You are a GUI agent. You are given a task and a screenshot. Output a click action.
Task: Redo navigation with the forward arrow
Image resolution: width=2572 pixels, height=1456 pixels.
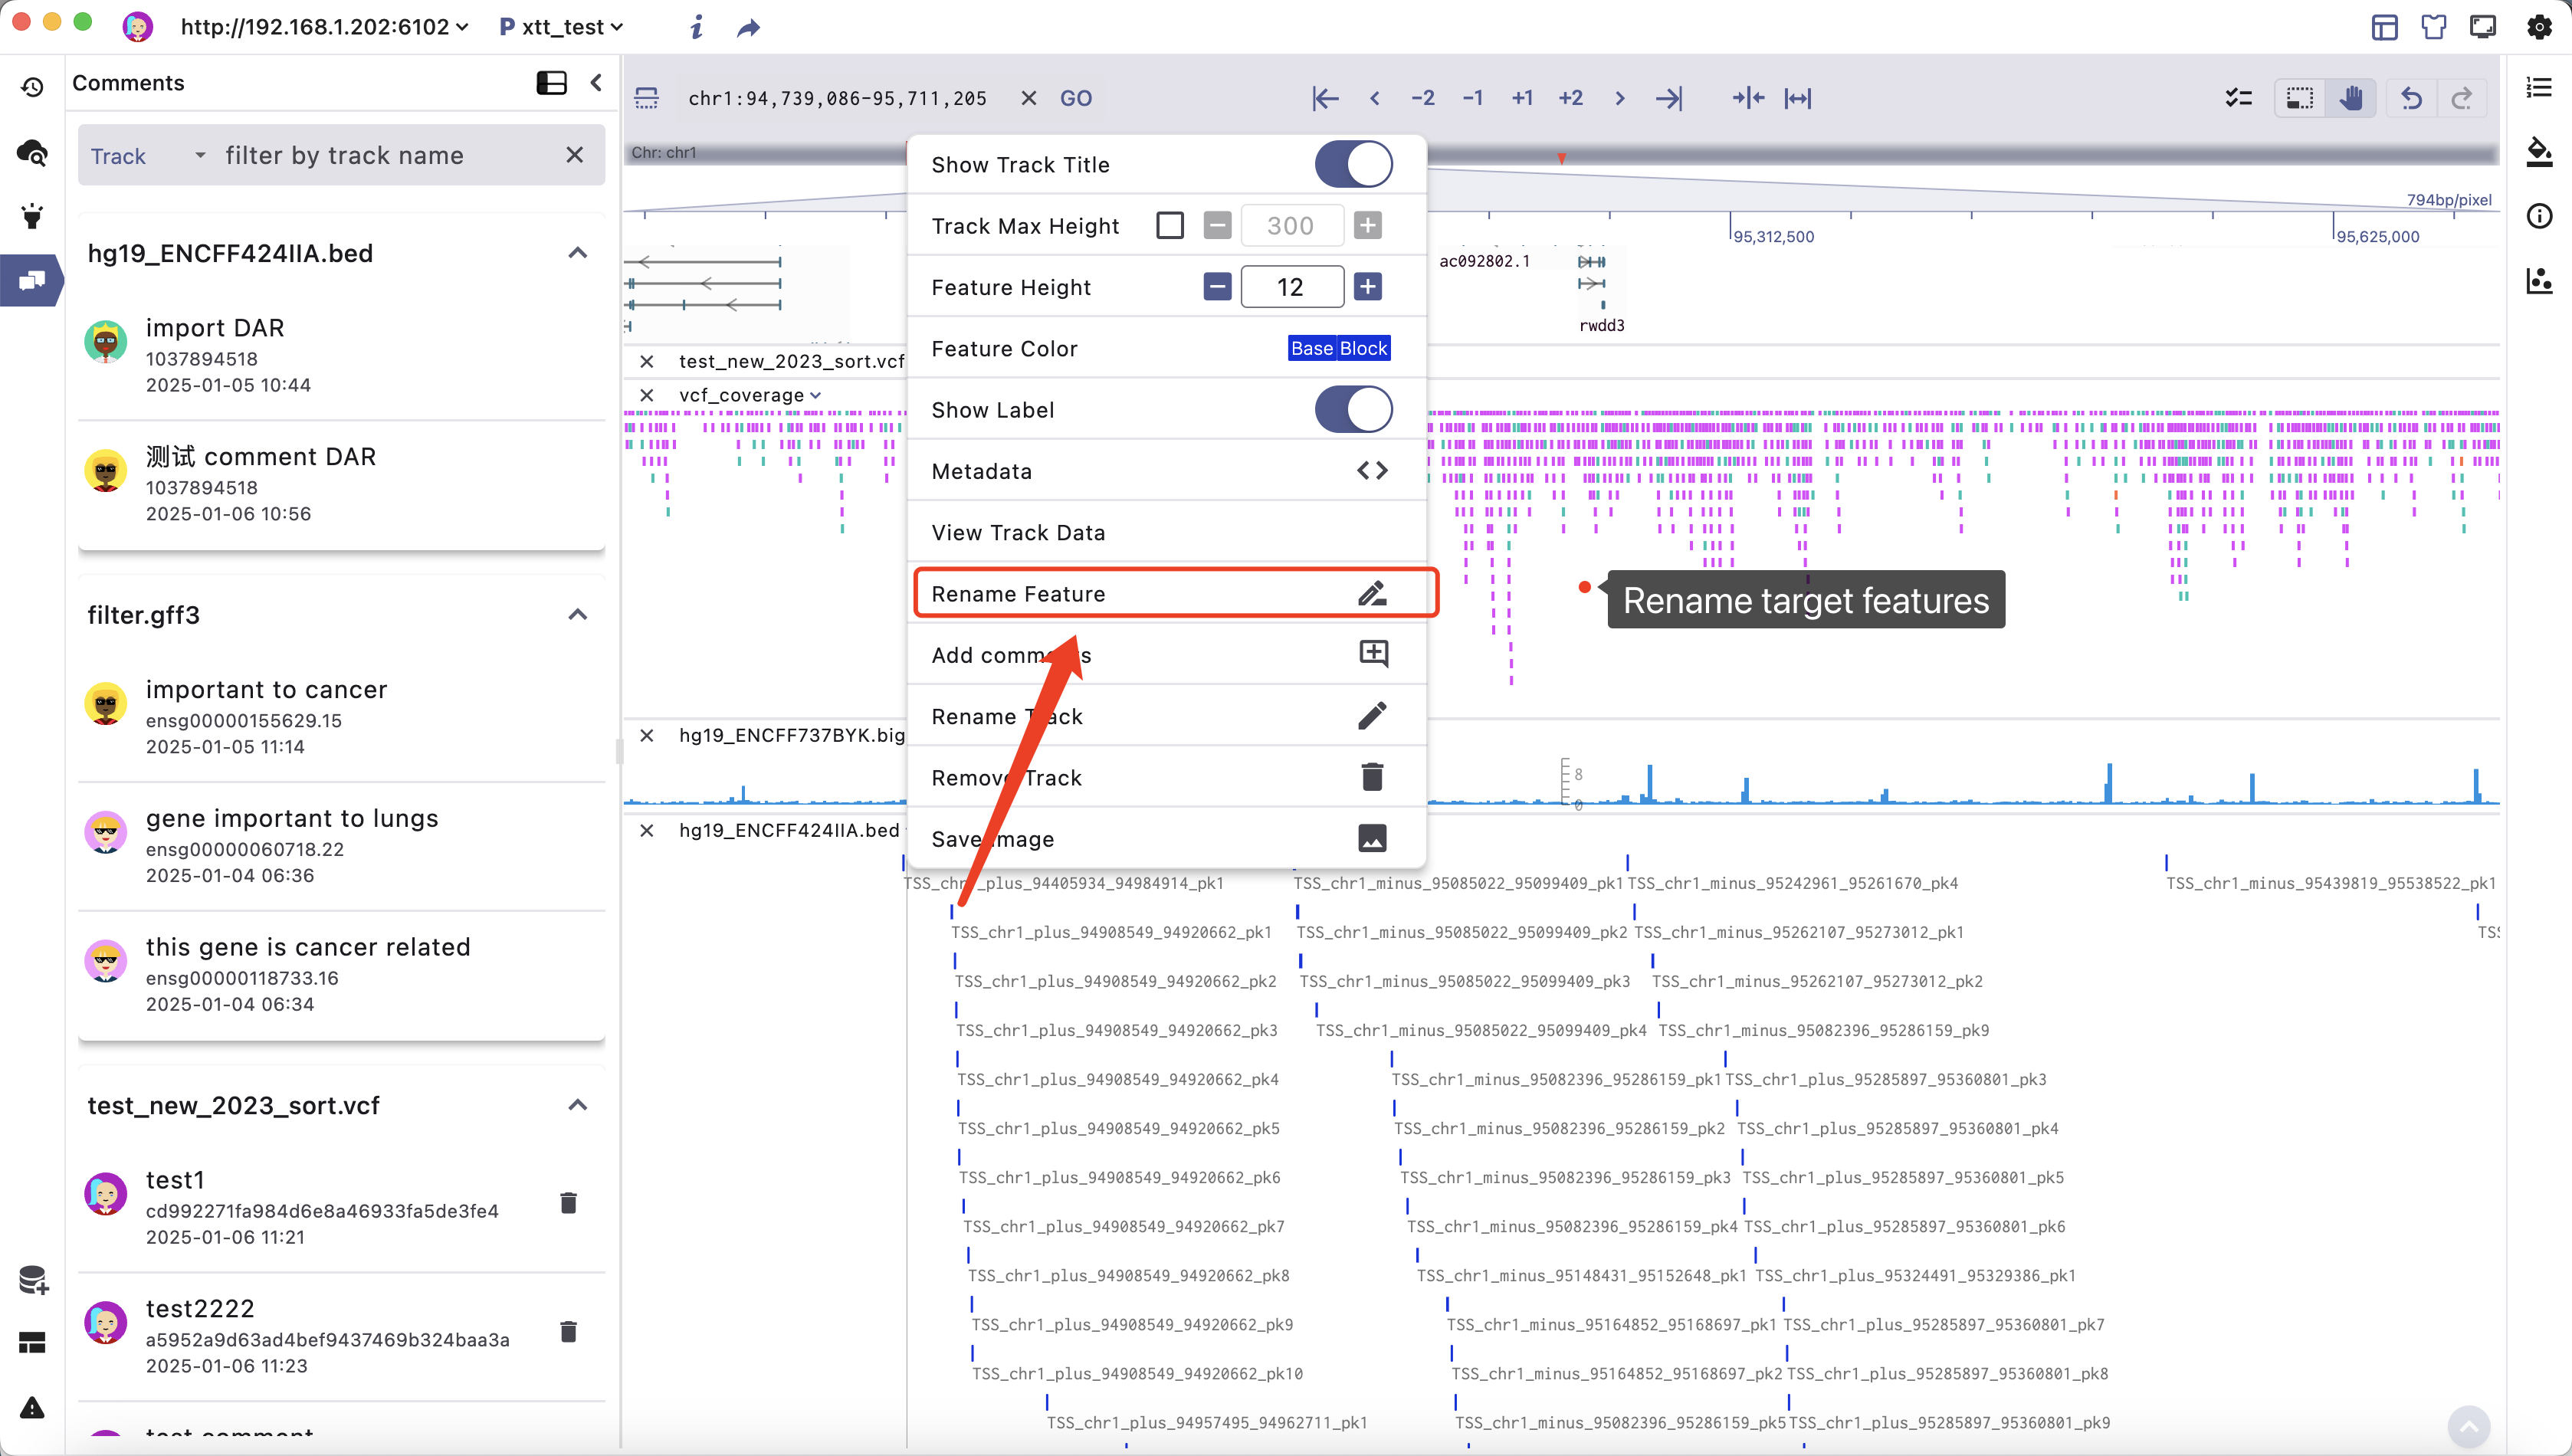[x=2461, y=98]
